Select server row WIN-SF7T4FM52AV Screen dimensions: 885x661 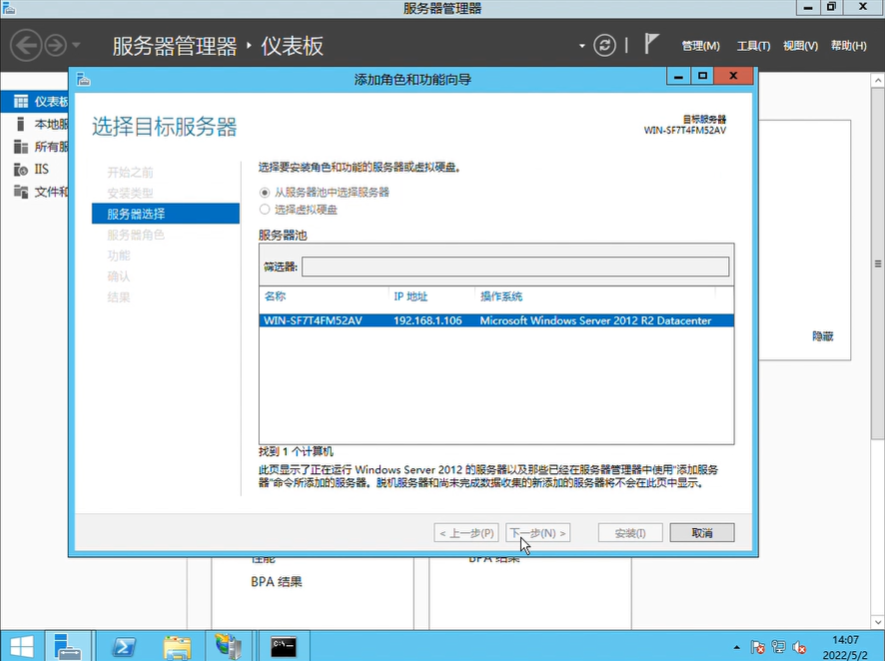point(497,321)
